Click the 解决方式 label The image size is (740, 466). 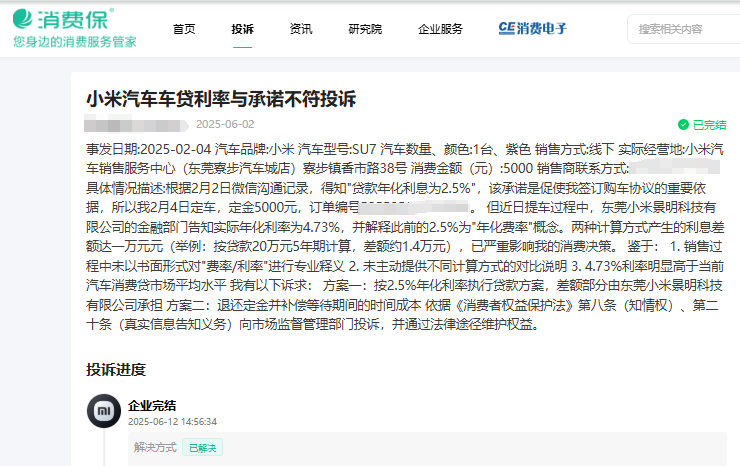click(x=155, y=447)
